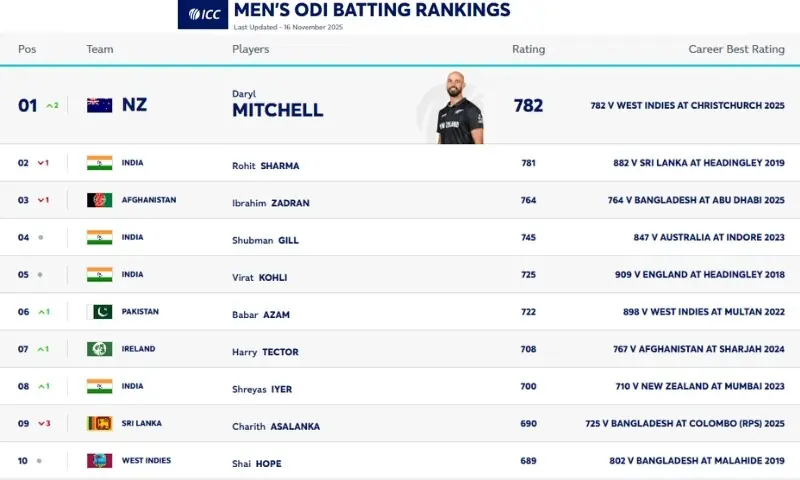The height and width of the screenshot is (480, 800).
Task: Click India flag beside Rohit Sharma
Action: click(x=99, y=163)
